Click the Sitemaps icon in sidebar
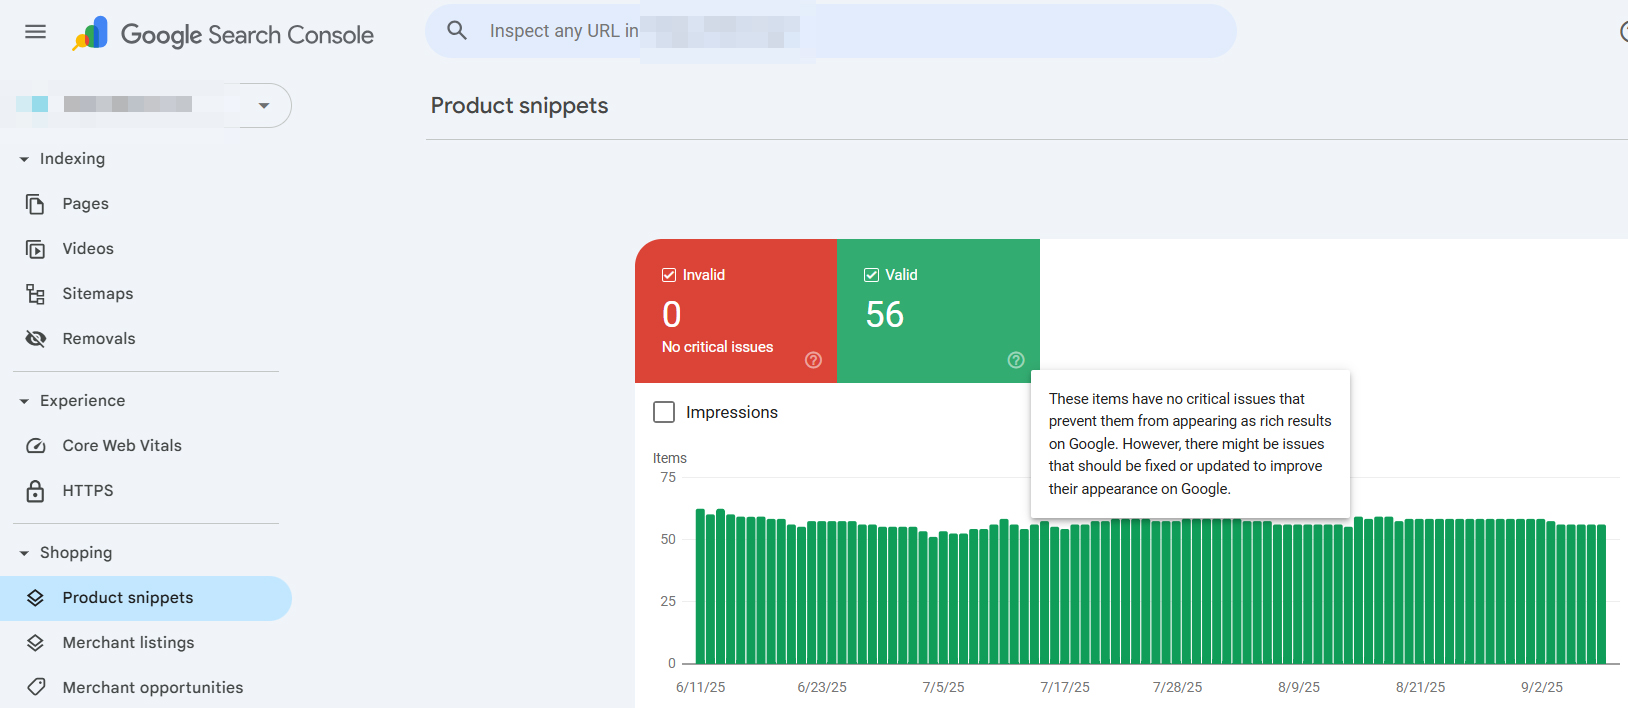The height and width of the screenshot is (708, 1628). (x=35, y=294)
